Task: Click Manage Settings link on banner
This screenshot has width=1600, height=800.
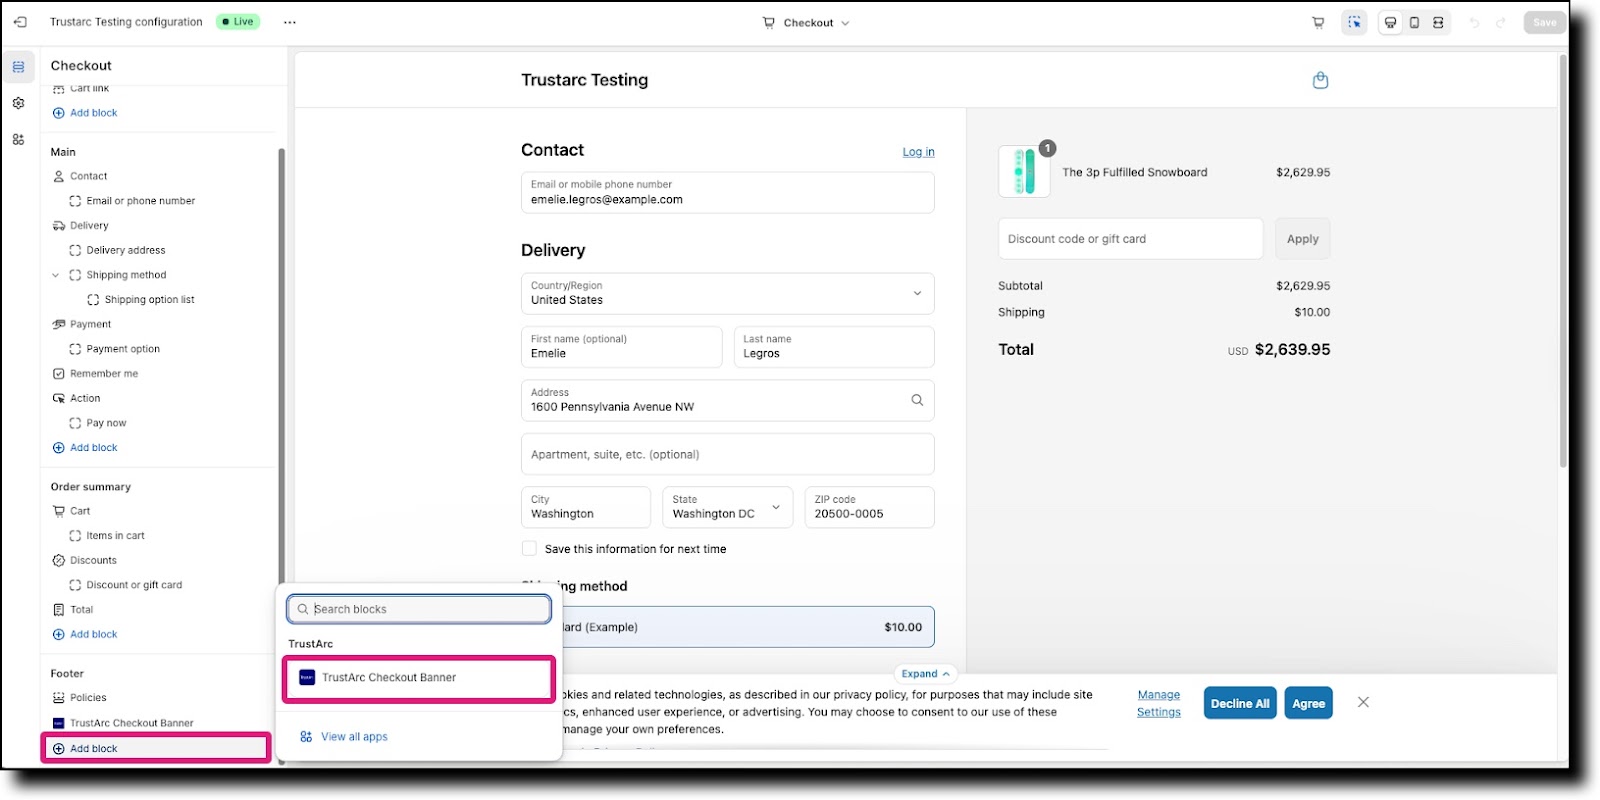Action: coord(1159,703)
